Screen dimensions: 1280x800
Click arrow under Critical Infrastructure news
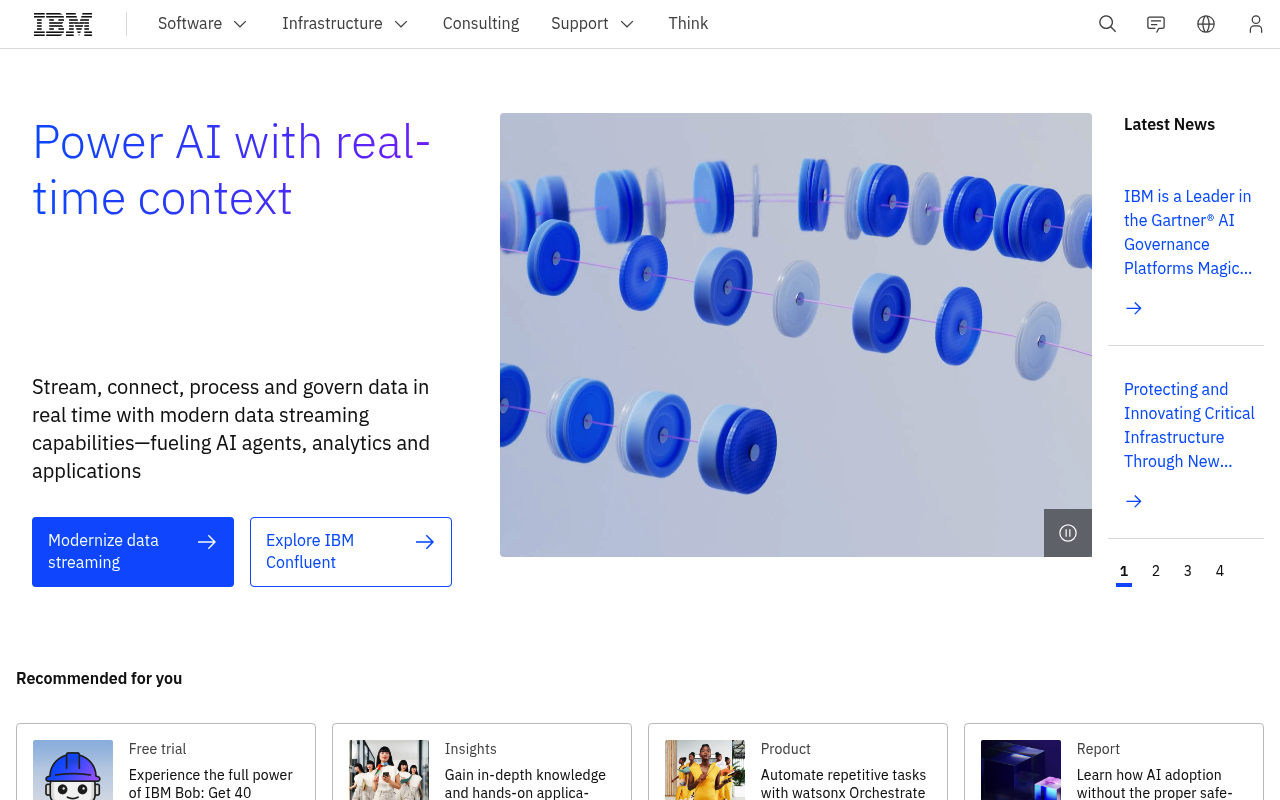point(1133,501)
